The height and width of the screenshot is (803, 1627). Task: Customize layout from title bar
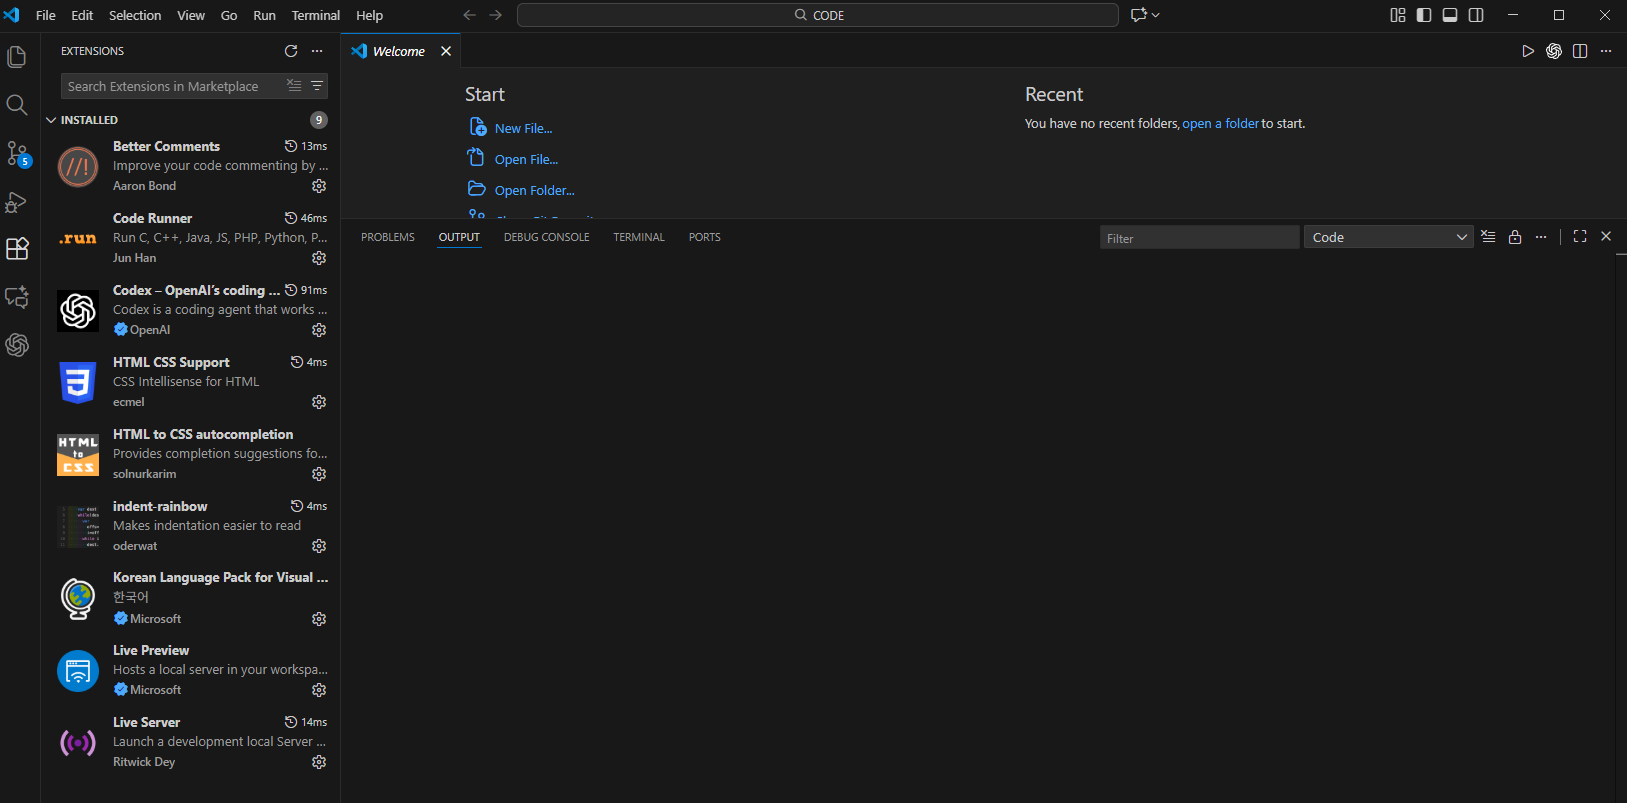pyautogui.click(x=1398, y=15)
